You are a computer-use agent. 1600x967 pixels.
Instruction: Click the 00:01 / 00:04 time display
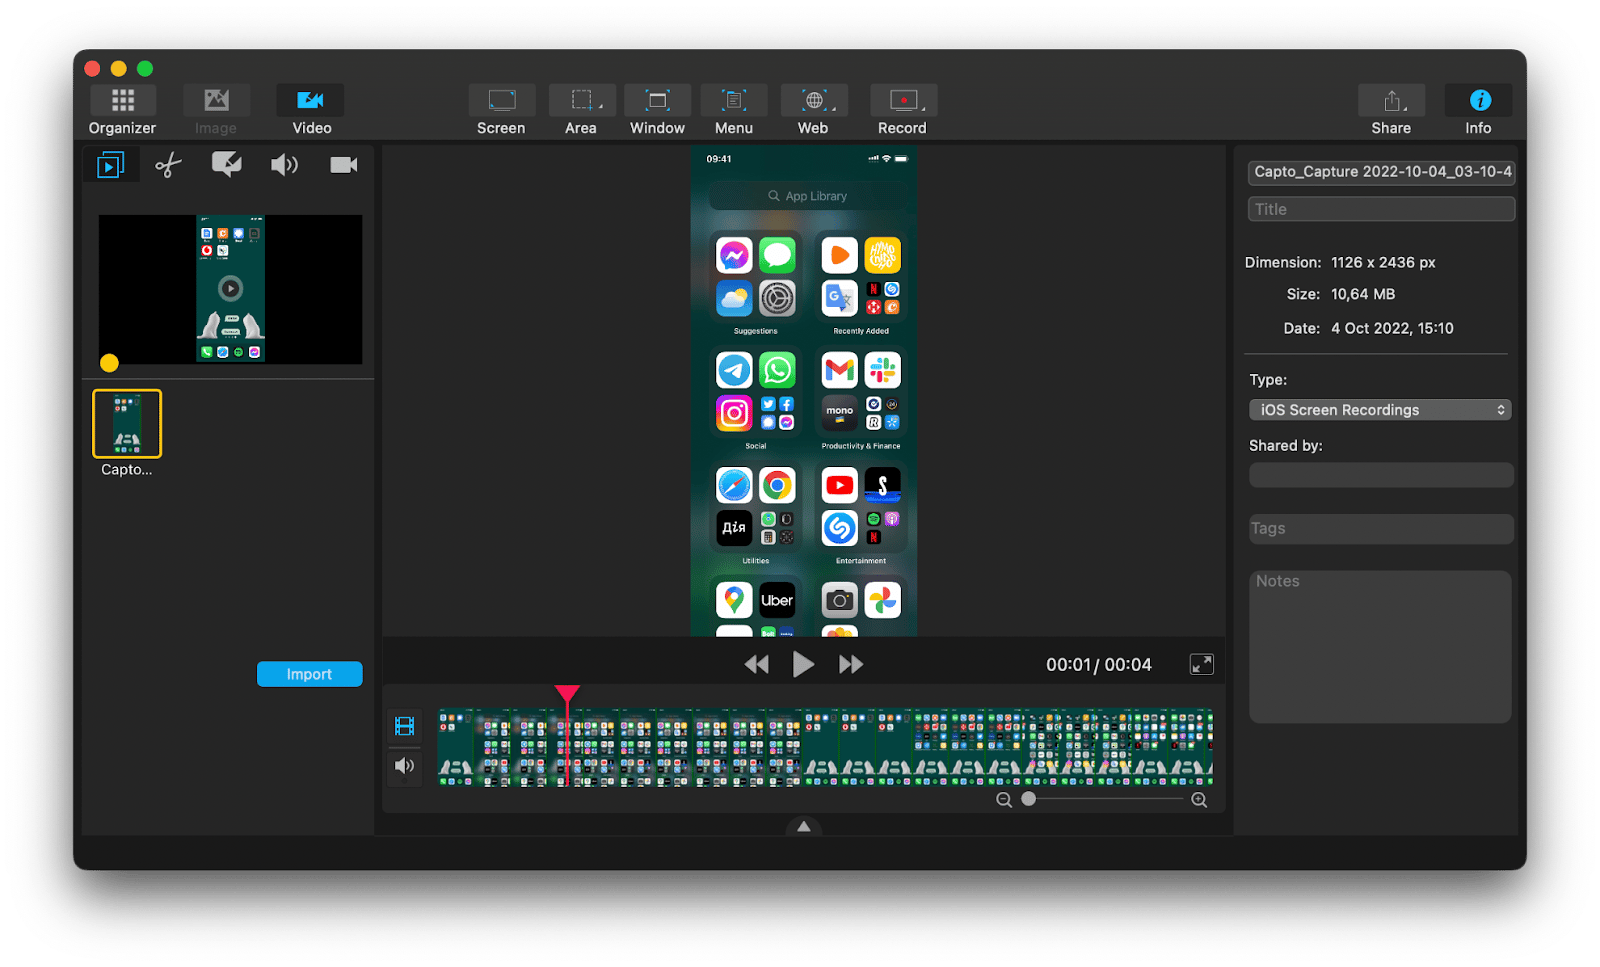[1099, 665]
